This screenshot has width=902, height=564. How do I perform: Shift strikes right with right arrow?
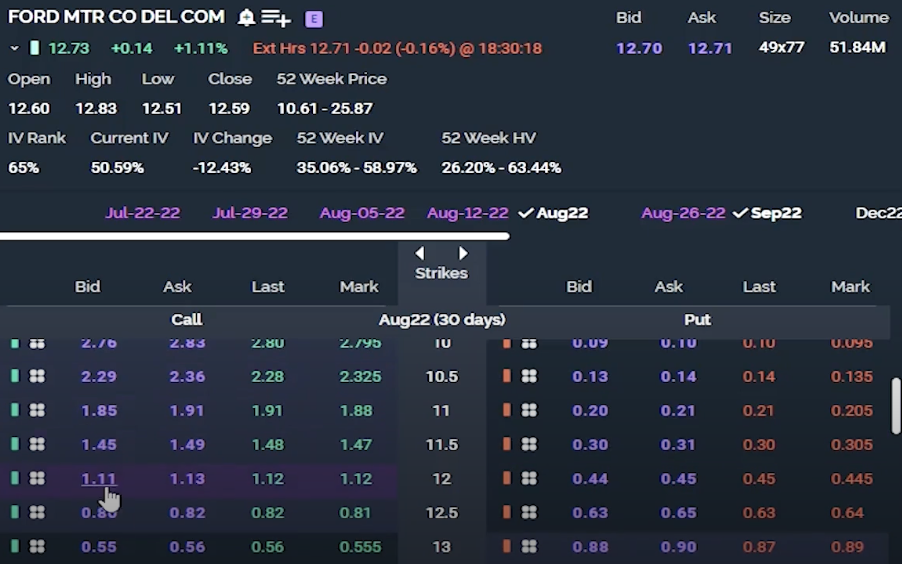(463, 253)
